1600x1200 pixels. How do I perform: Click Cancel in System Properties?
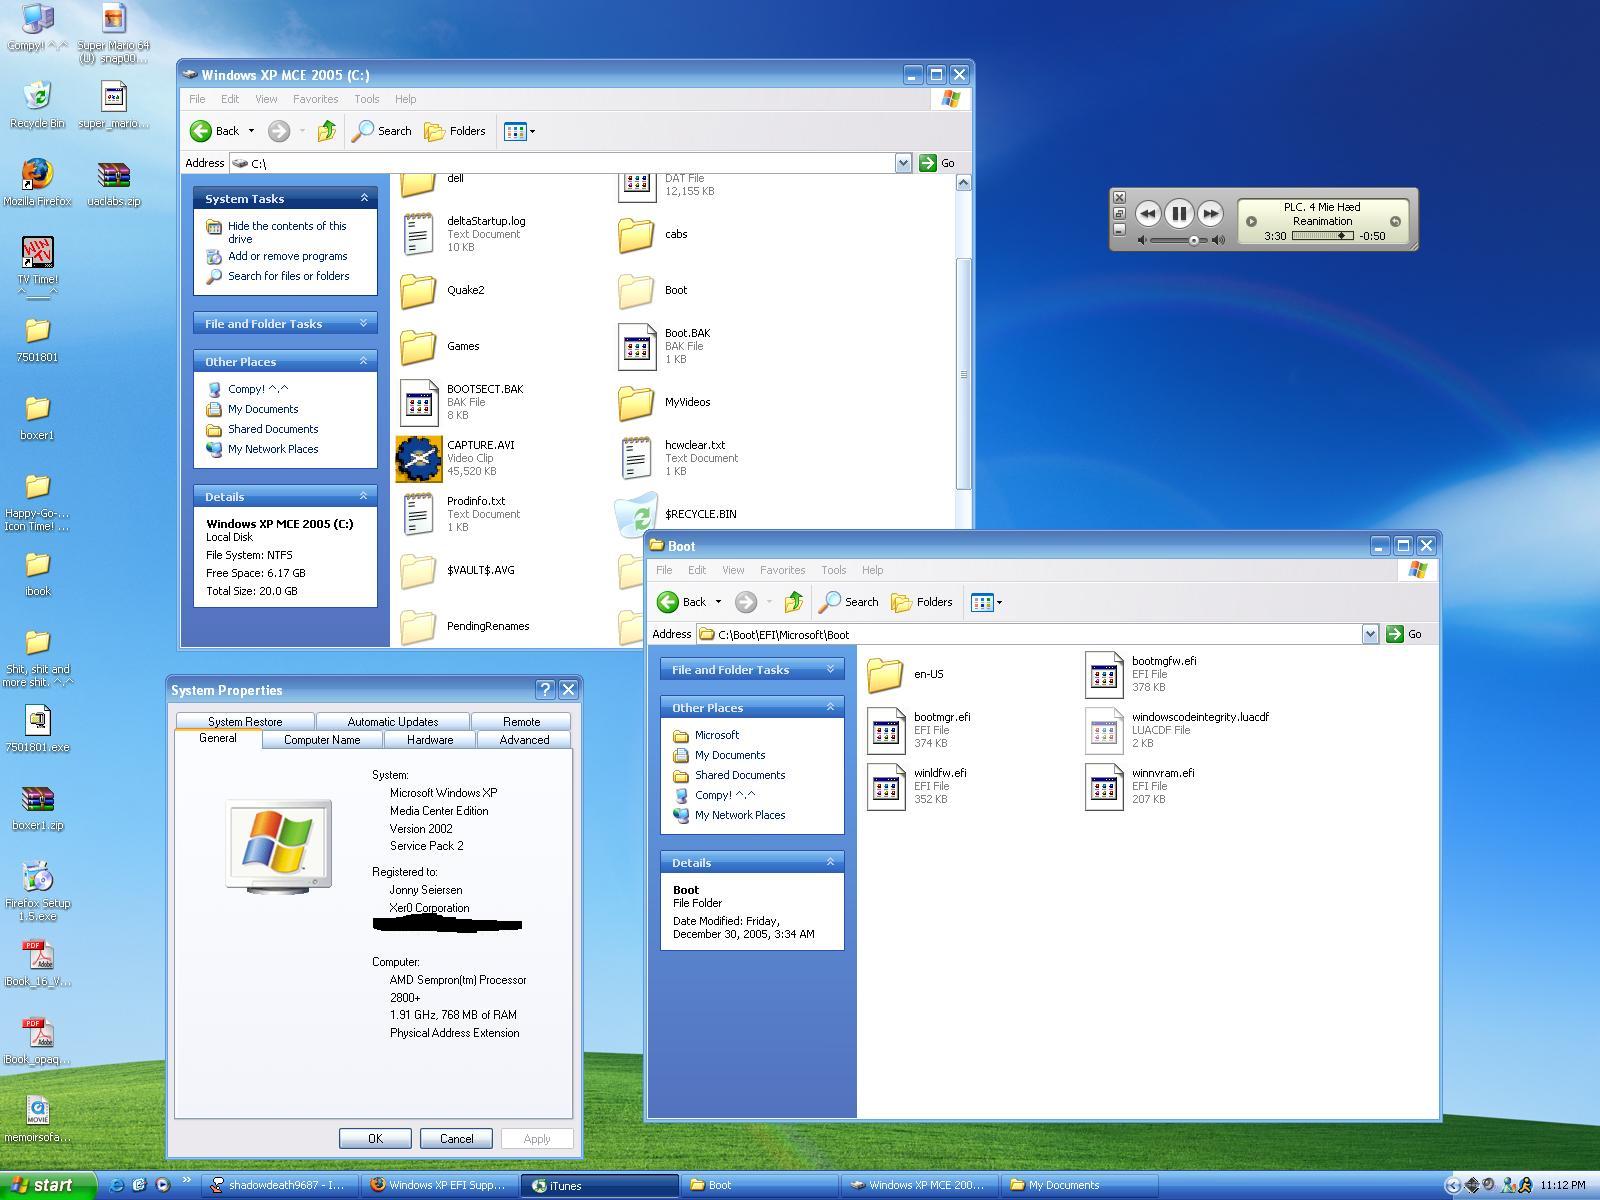pos(456,1139)
